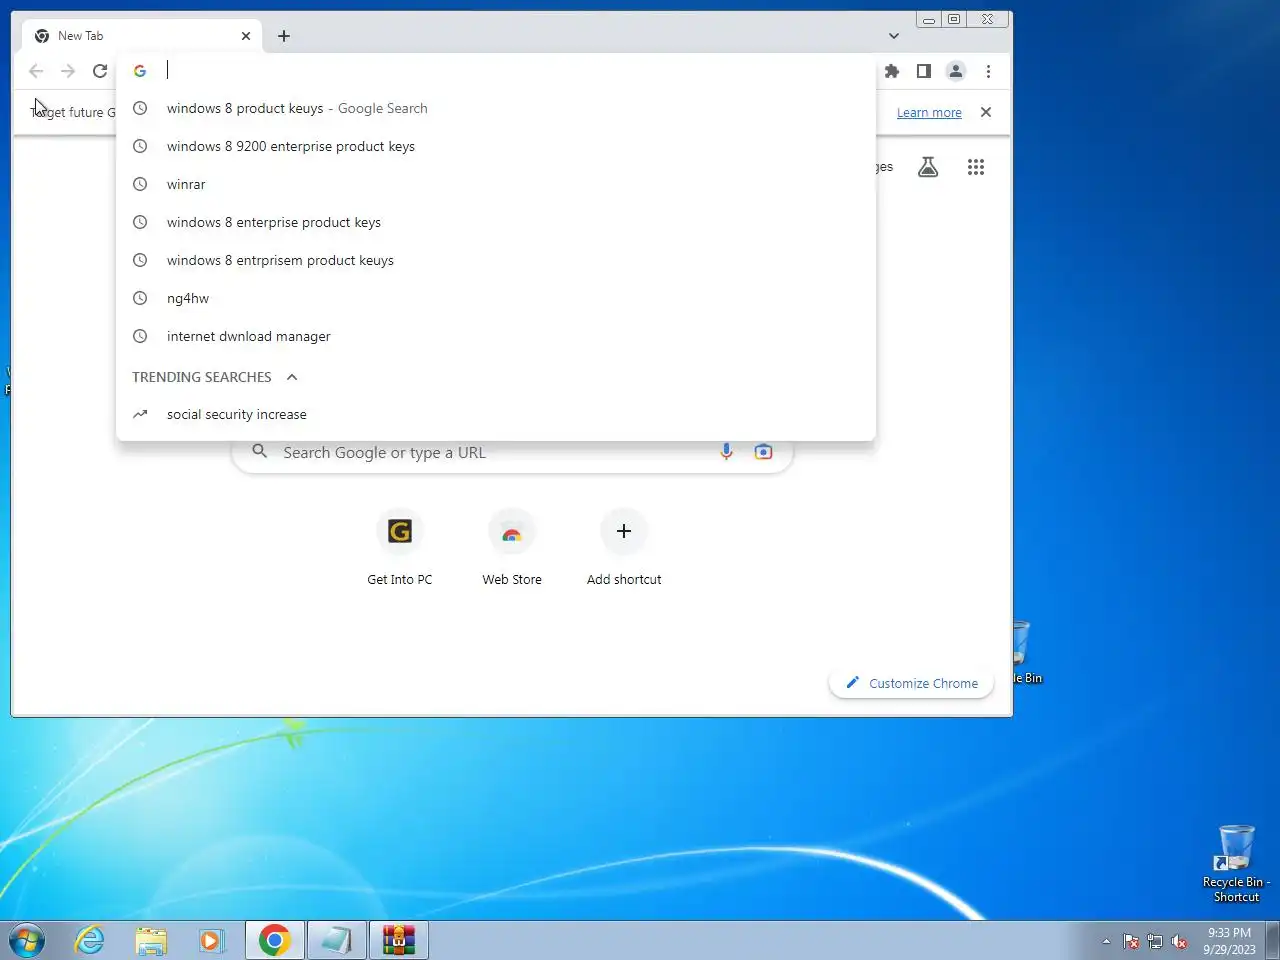Viewport: 1280px width, 960px height.
Task: Open a new tab with plus button
Action: click(284, 36)
